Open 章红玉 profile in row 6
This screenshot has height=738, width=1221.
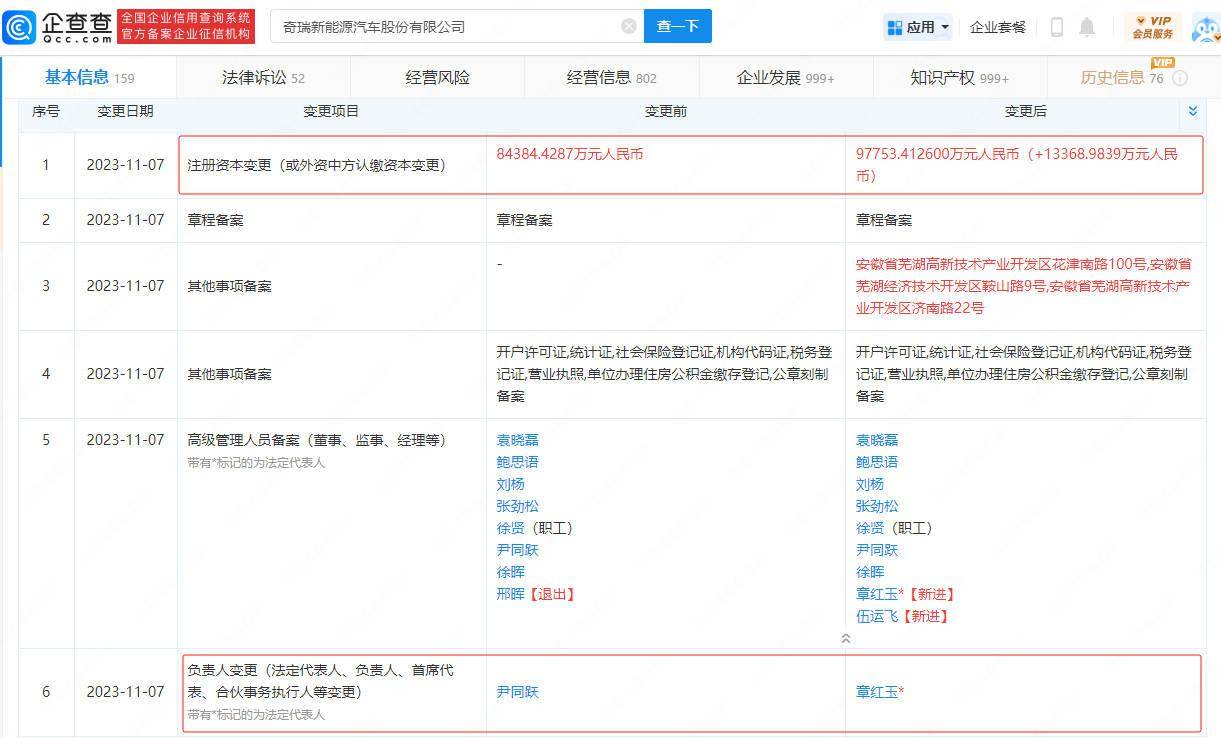876,691
